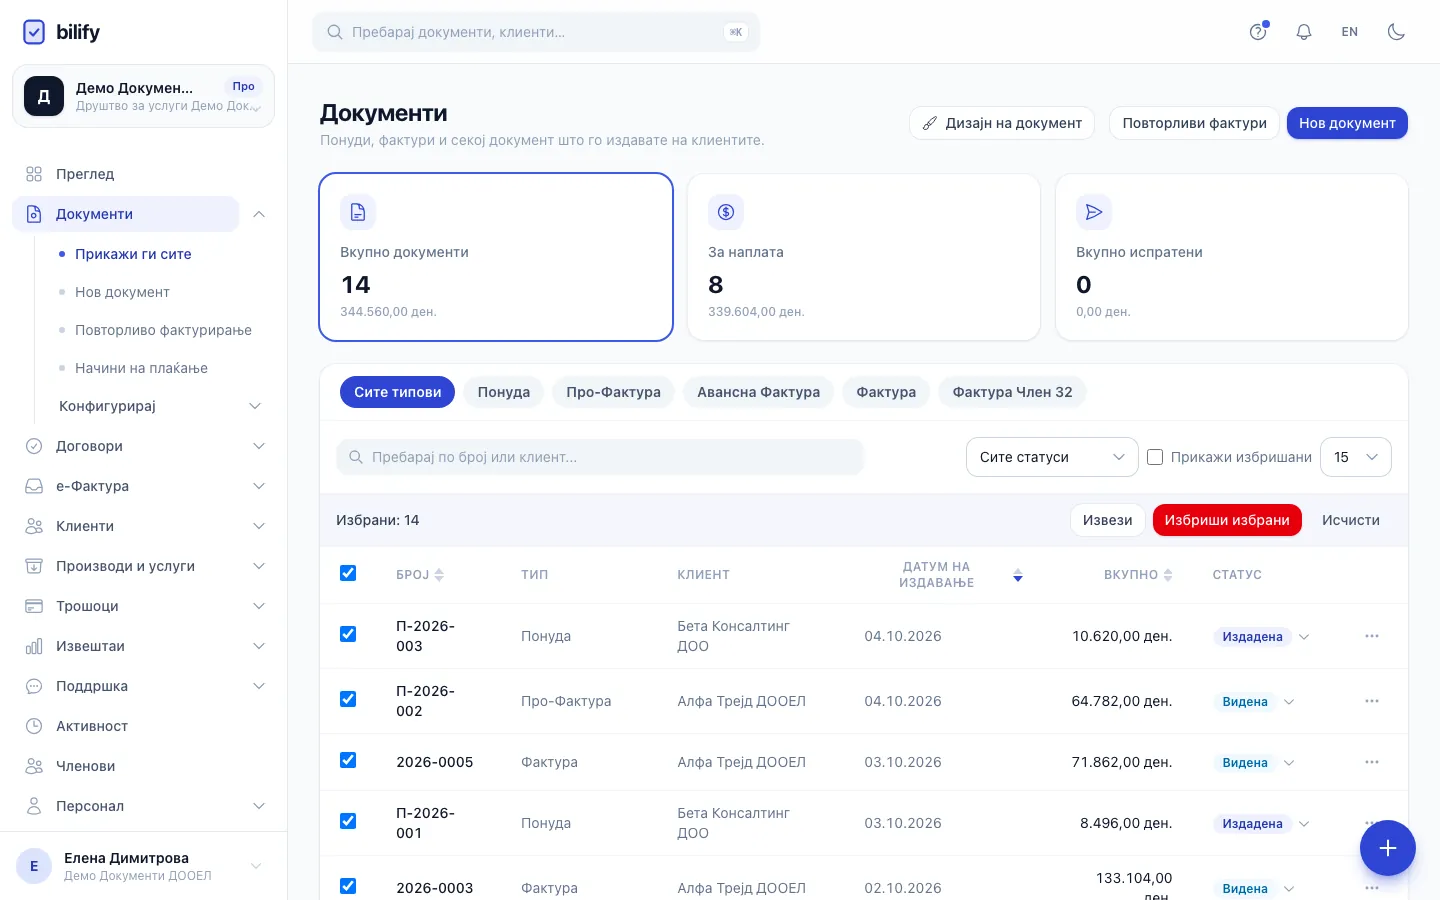Expand Конфигурирај submenu

coord(255,406)
